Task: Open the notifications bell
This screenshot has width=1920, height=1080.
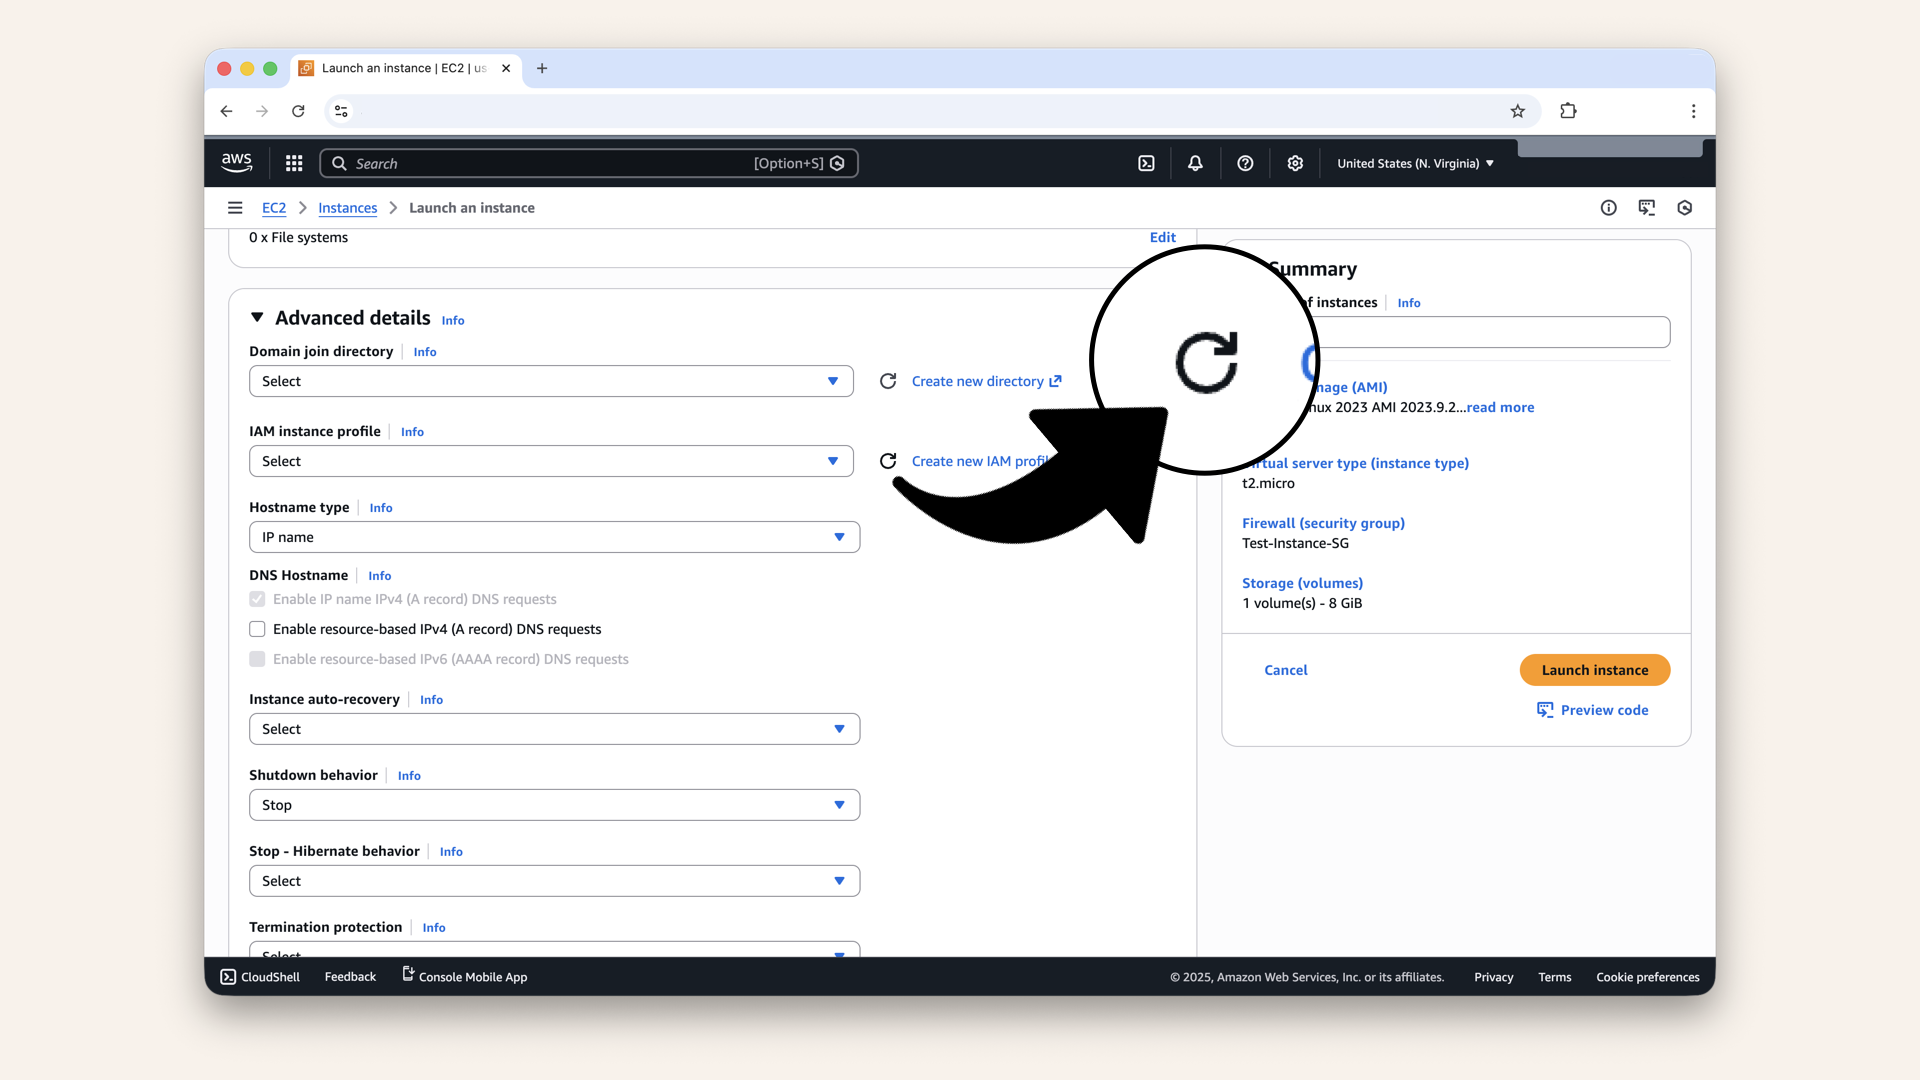Action: (1195, 163)
